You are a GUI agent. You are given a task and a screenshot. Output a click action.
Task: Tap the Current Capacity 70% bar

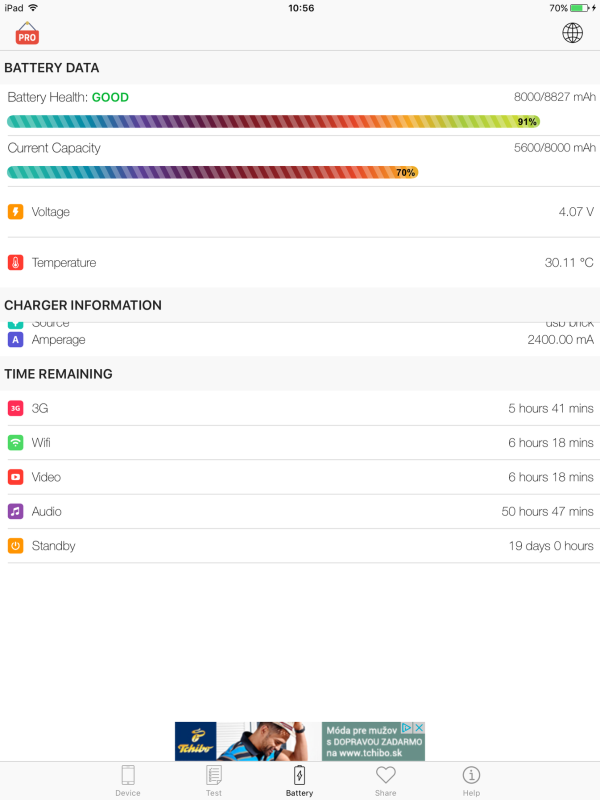coord(212,172)
